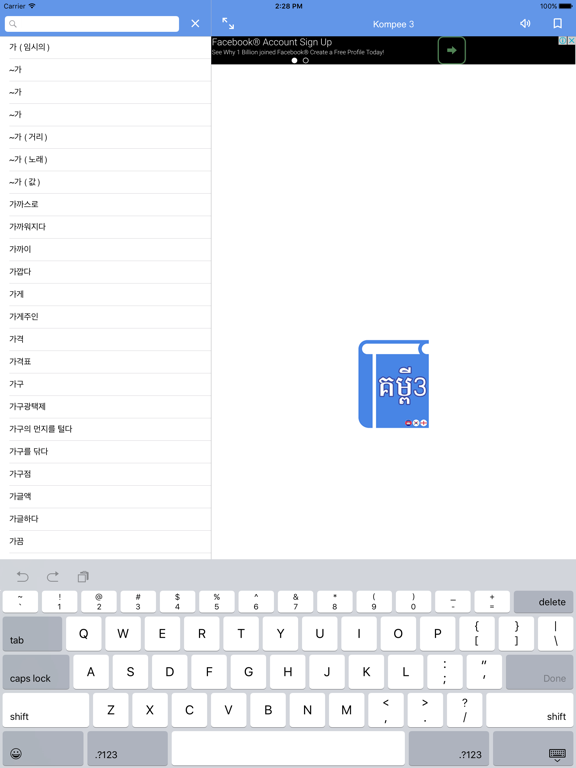Image resolution: width=576 pixels, height=768 pixels.
Task: Open the phrase 가구의 먼지를 털다
Action: [x=105, y=429]
